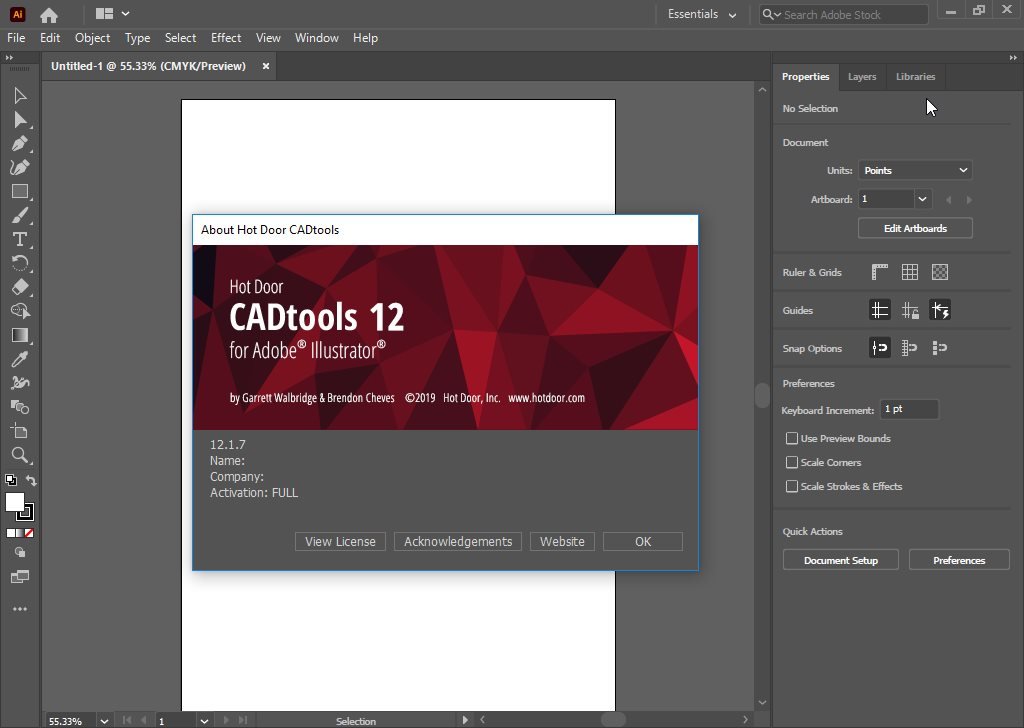The height and width of the screenshot is (728, 1024).
Task: Expand the toolbar double-arrow
Action: [x=9, y=58]
